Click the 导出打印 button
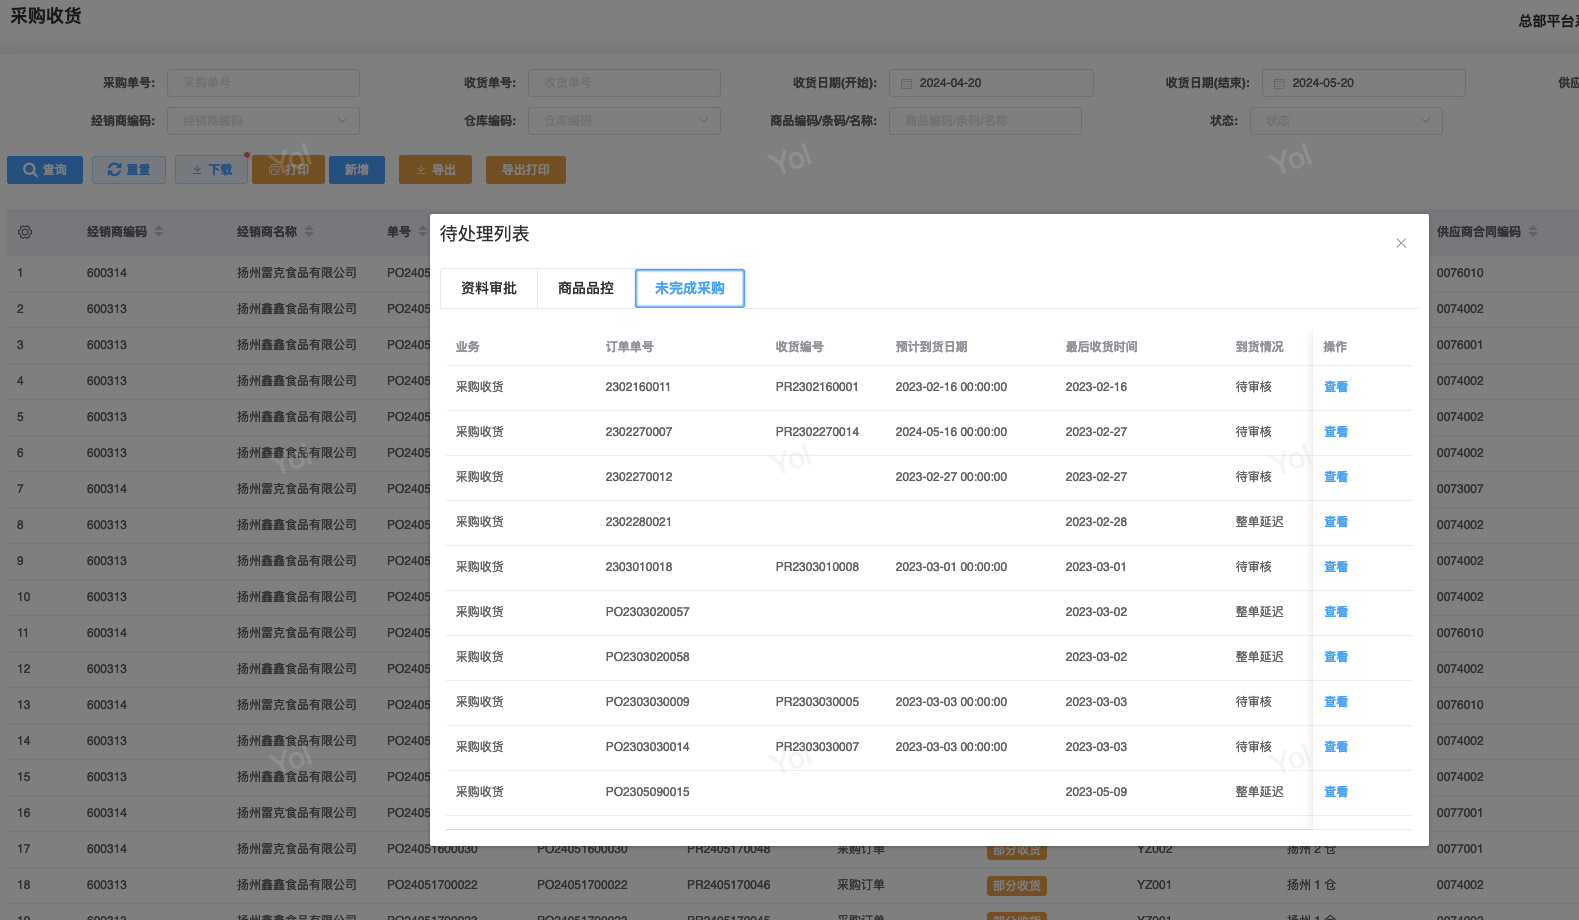The height and width of the screenshot is (920, 1579). click(525, 170)
